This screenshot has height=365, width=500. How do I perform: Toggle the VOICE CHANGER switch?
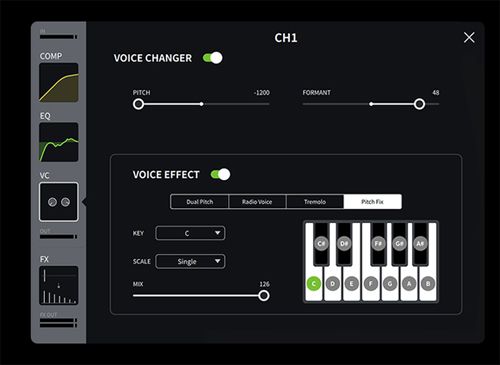[213, 58]
